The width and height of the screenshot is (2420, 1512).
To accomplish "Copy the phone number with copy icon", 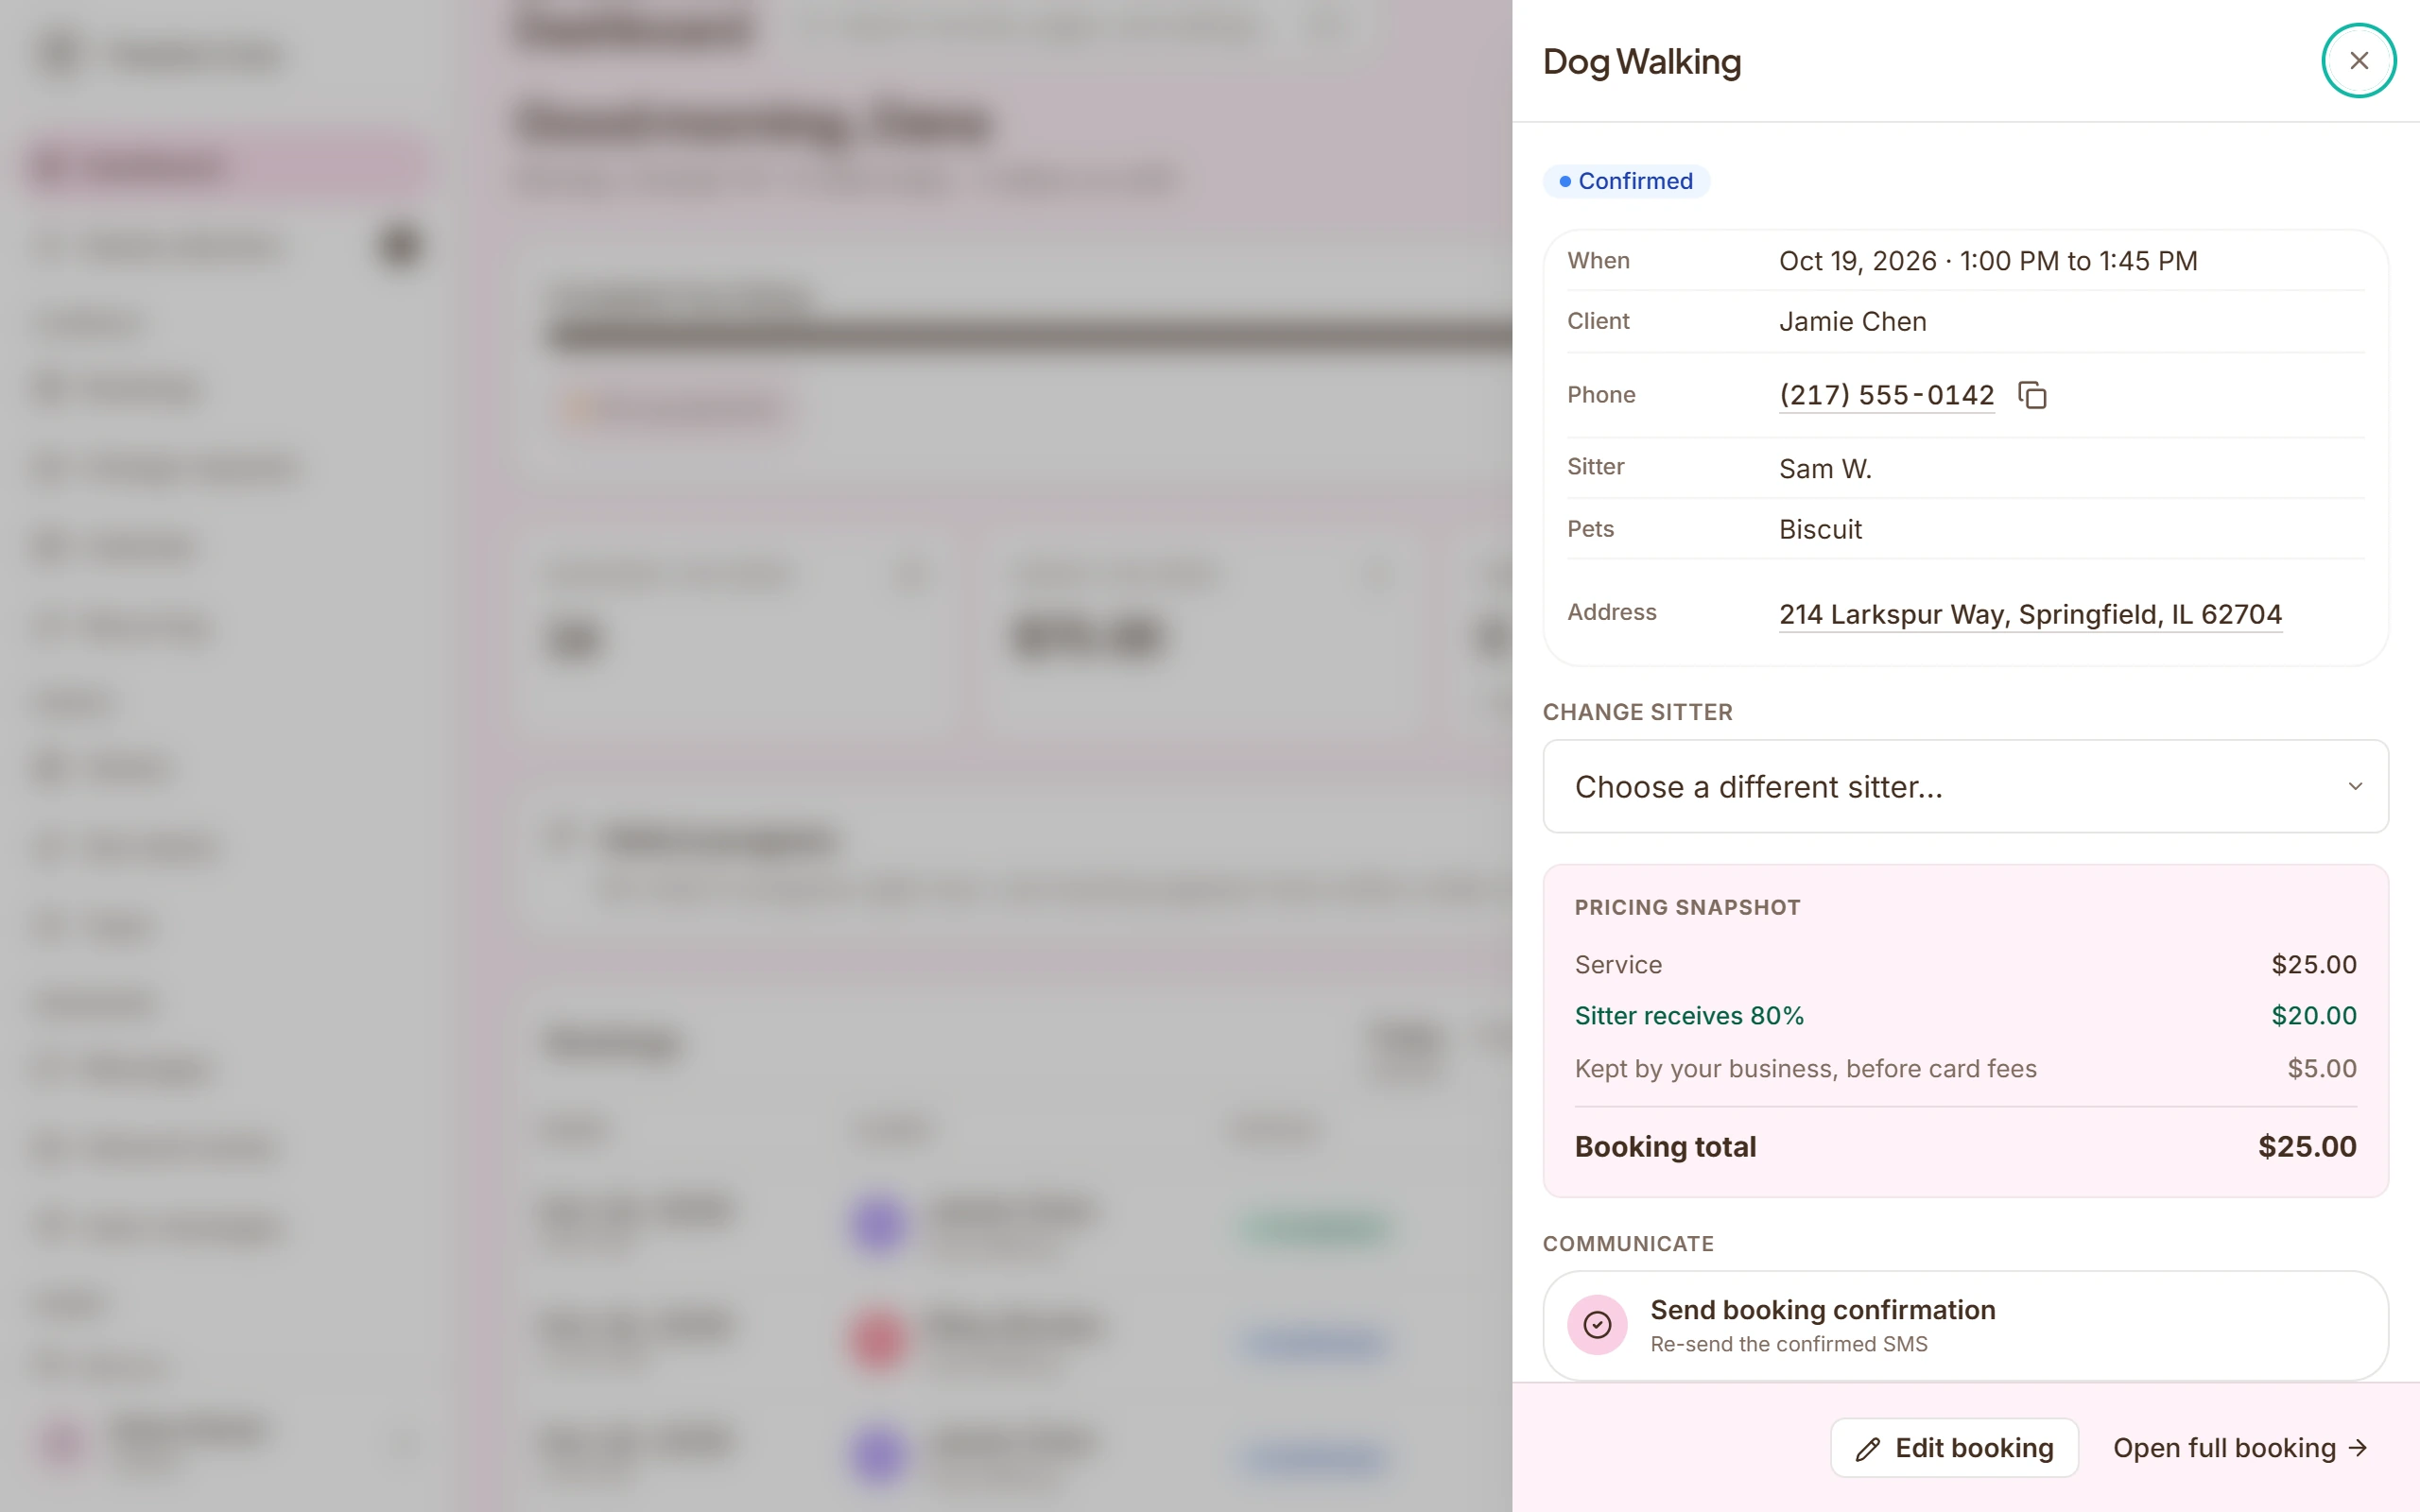I will click(x=2032, y=395).
